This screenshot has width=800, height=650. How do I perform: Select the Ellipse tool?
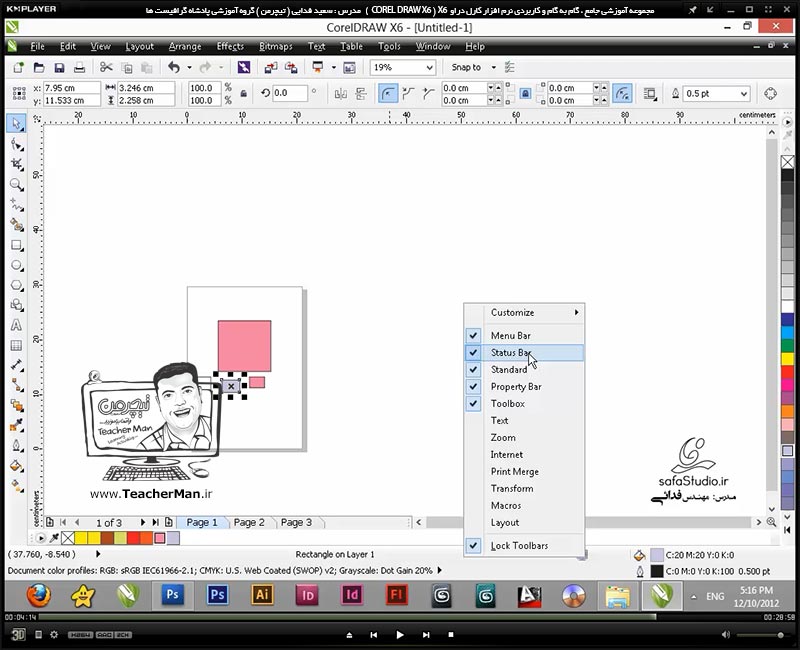[x=16, y=265]
